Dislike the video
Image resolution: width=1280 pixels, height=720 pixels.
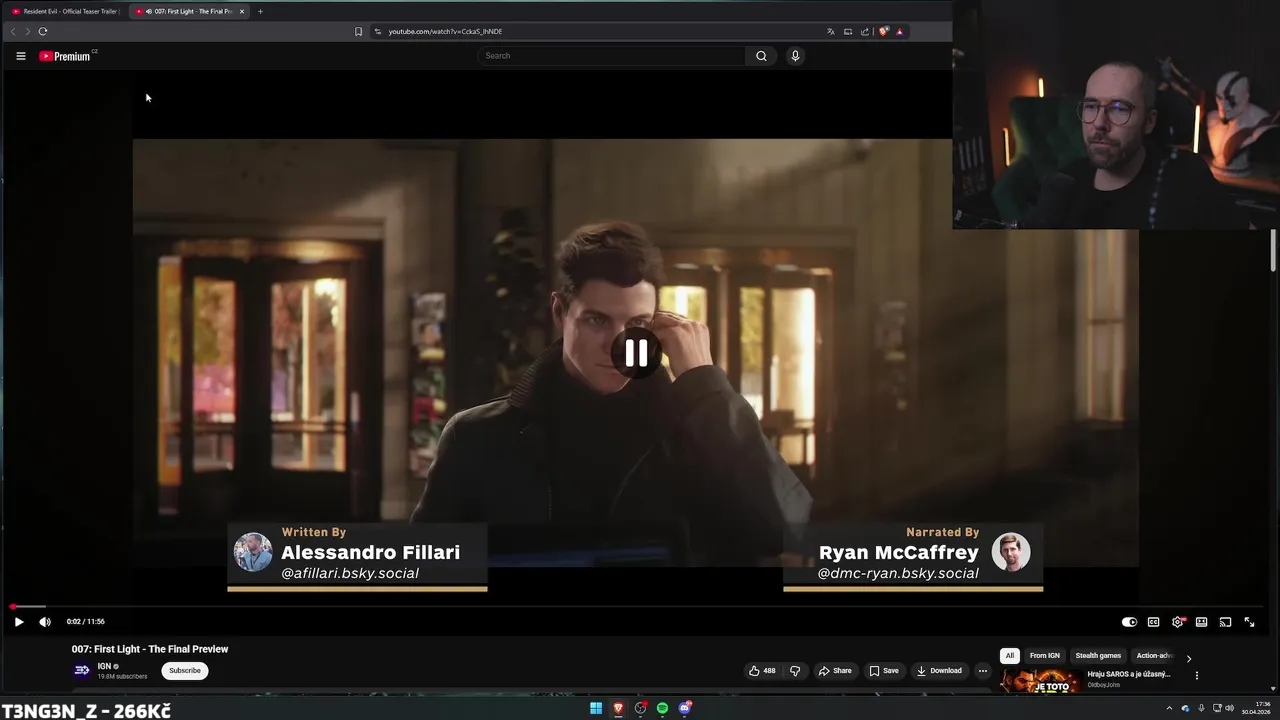795,671
